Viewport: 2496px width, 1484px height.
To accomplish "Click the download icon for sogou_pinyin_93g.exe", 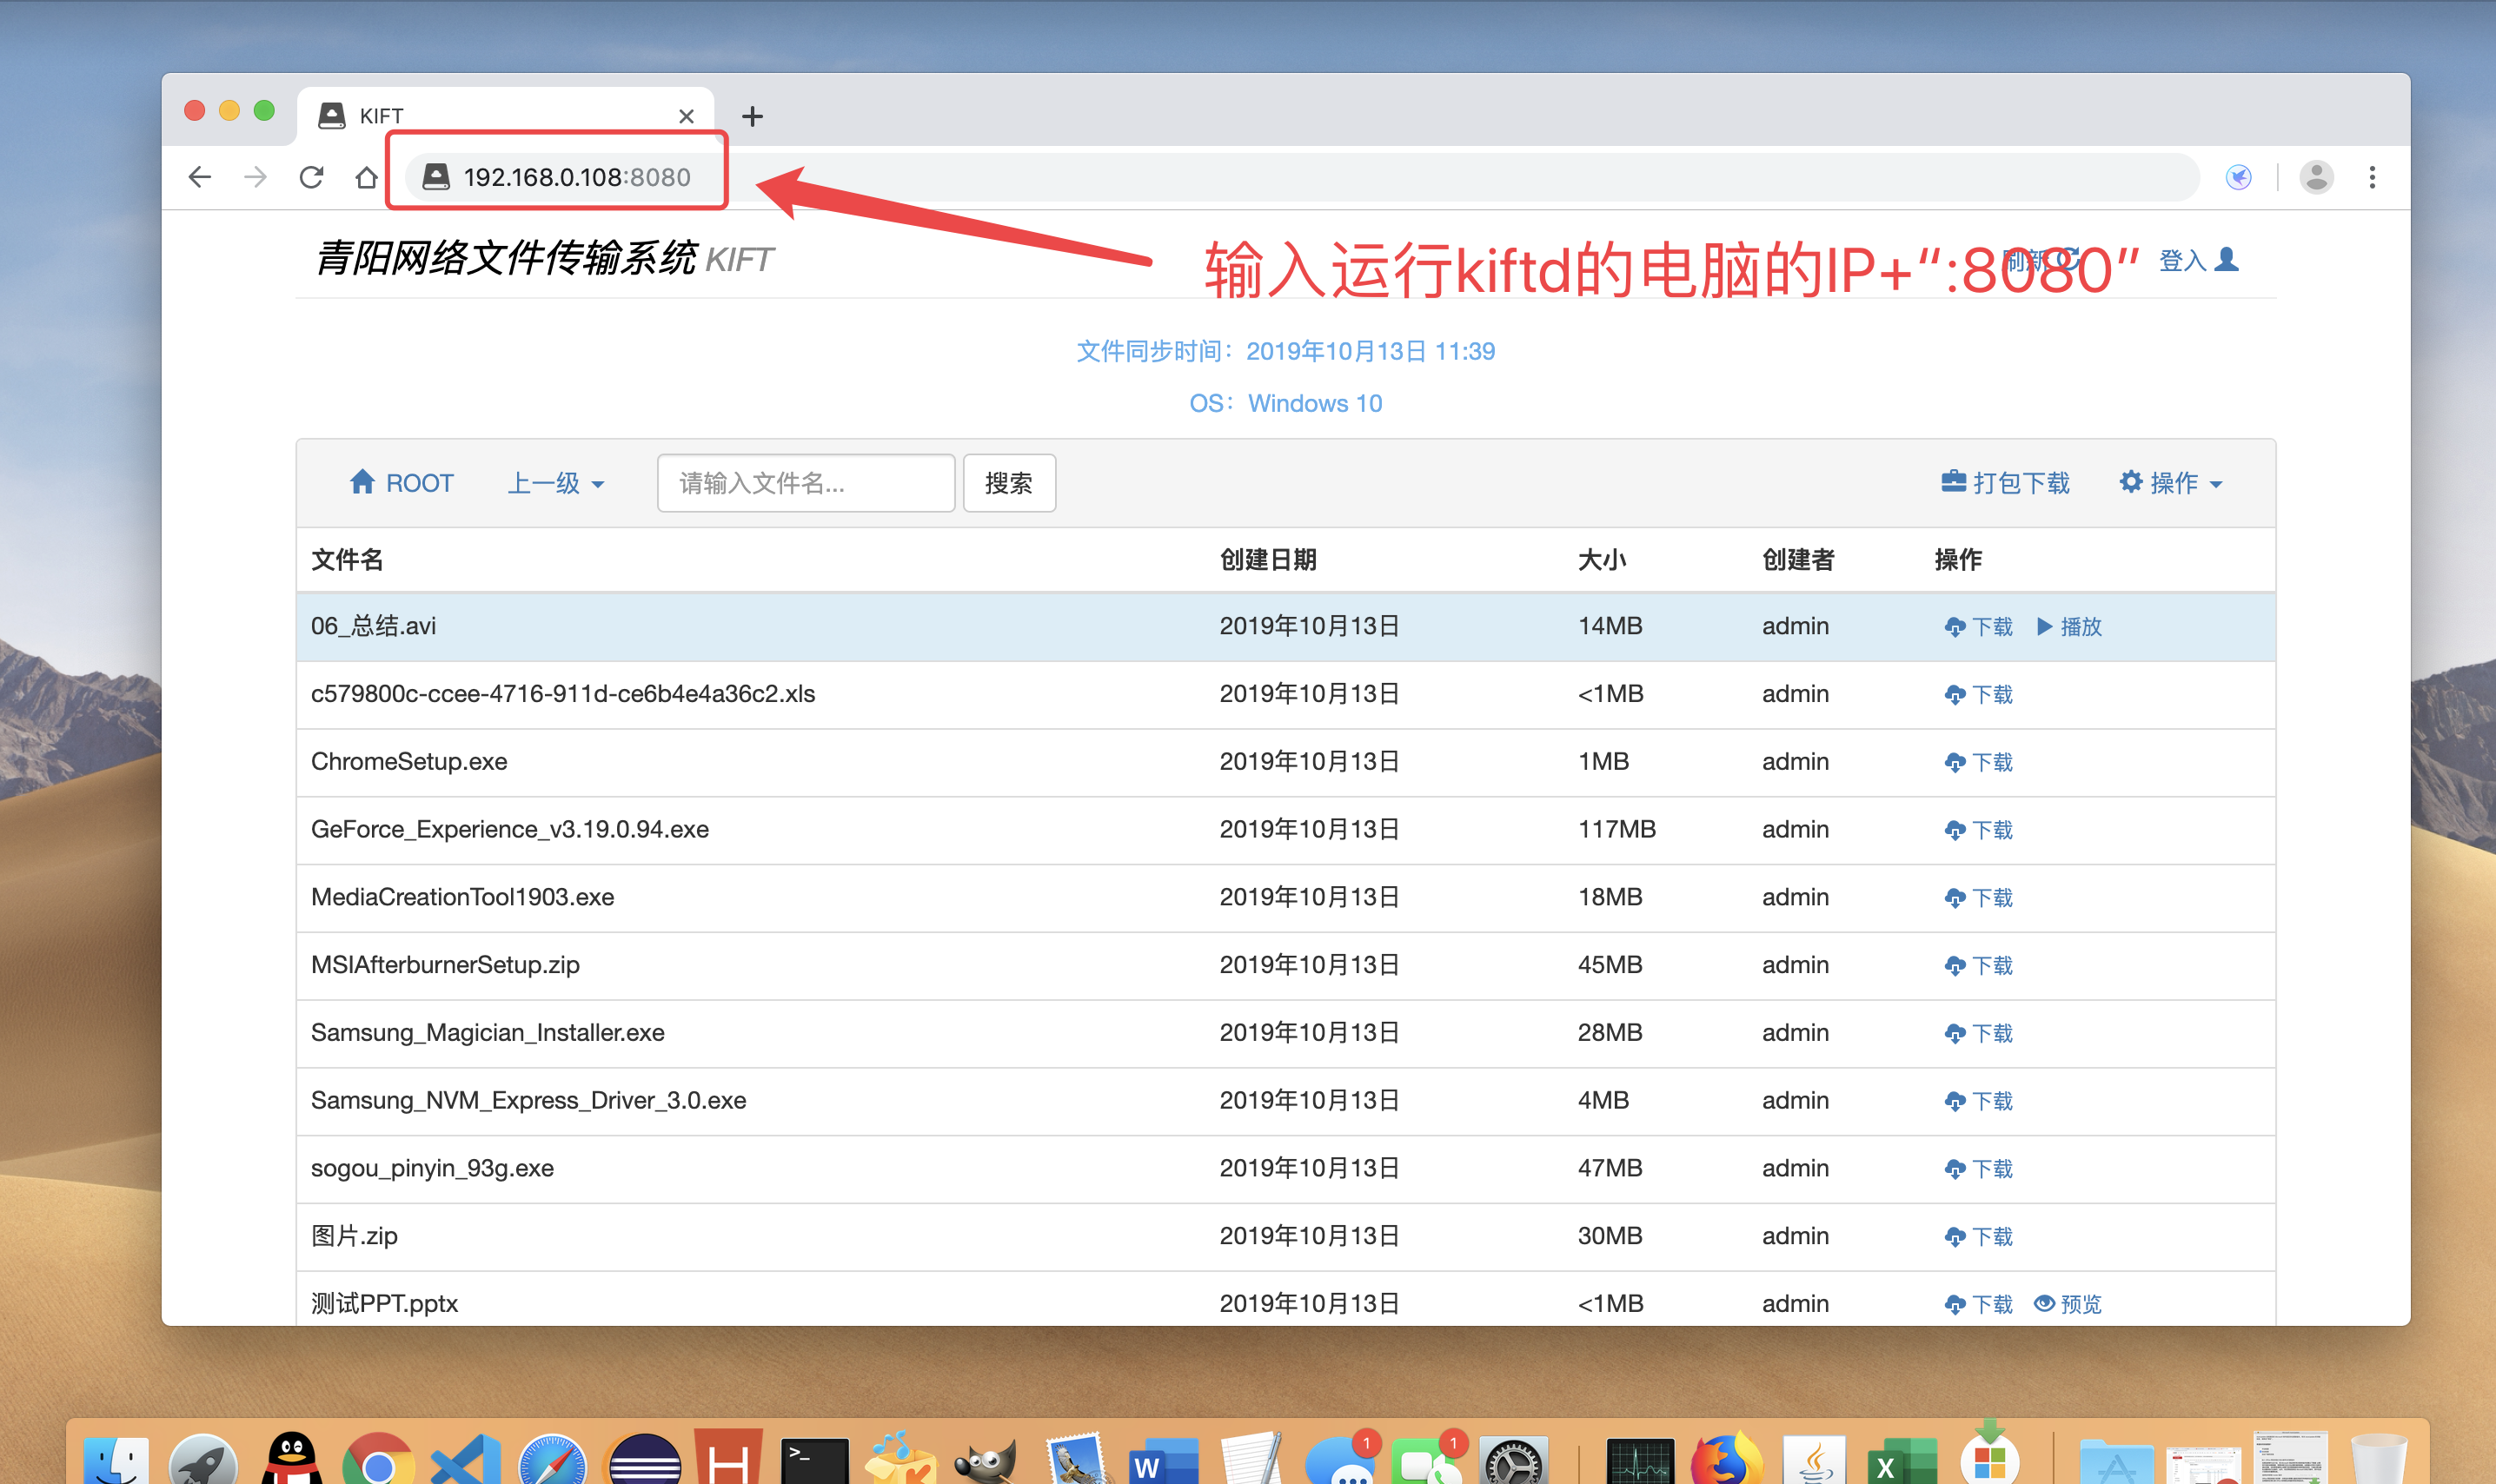I will (x=1957, y=1168).
